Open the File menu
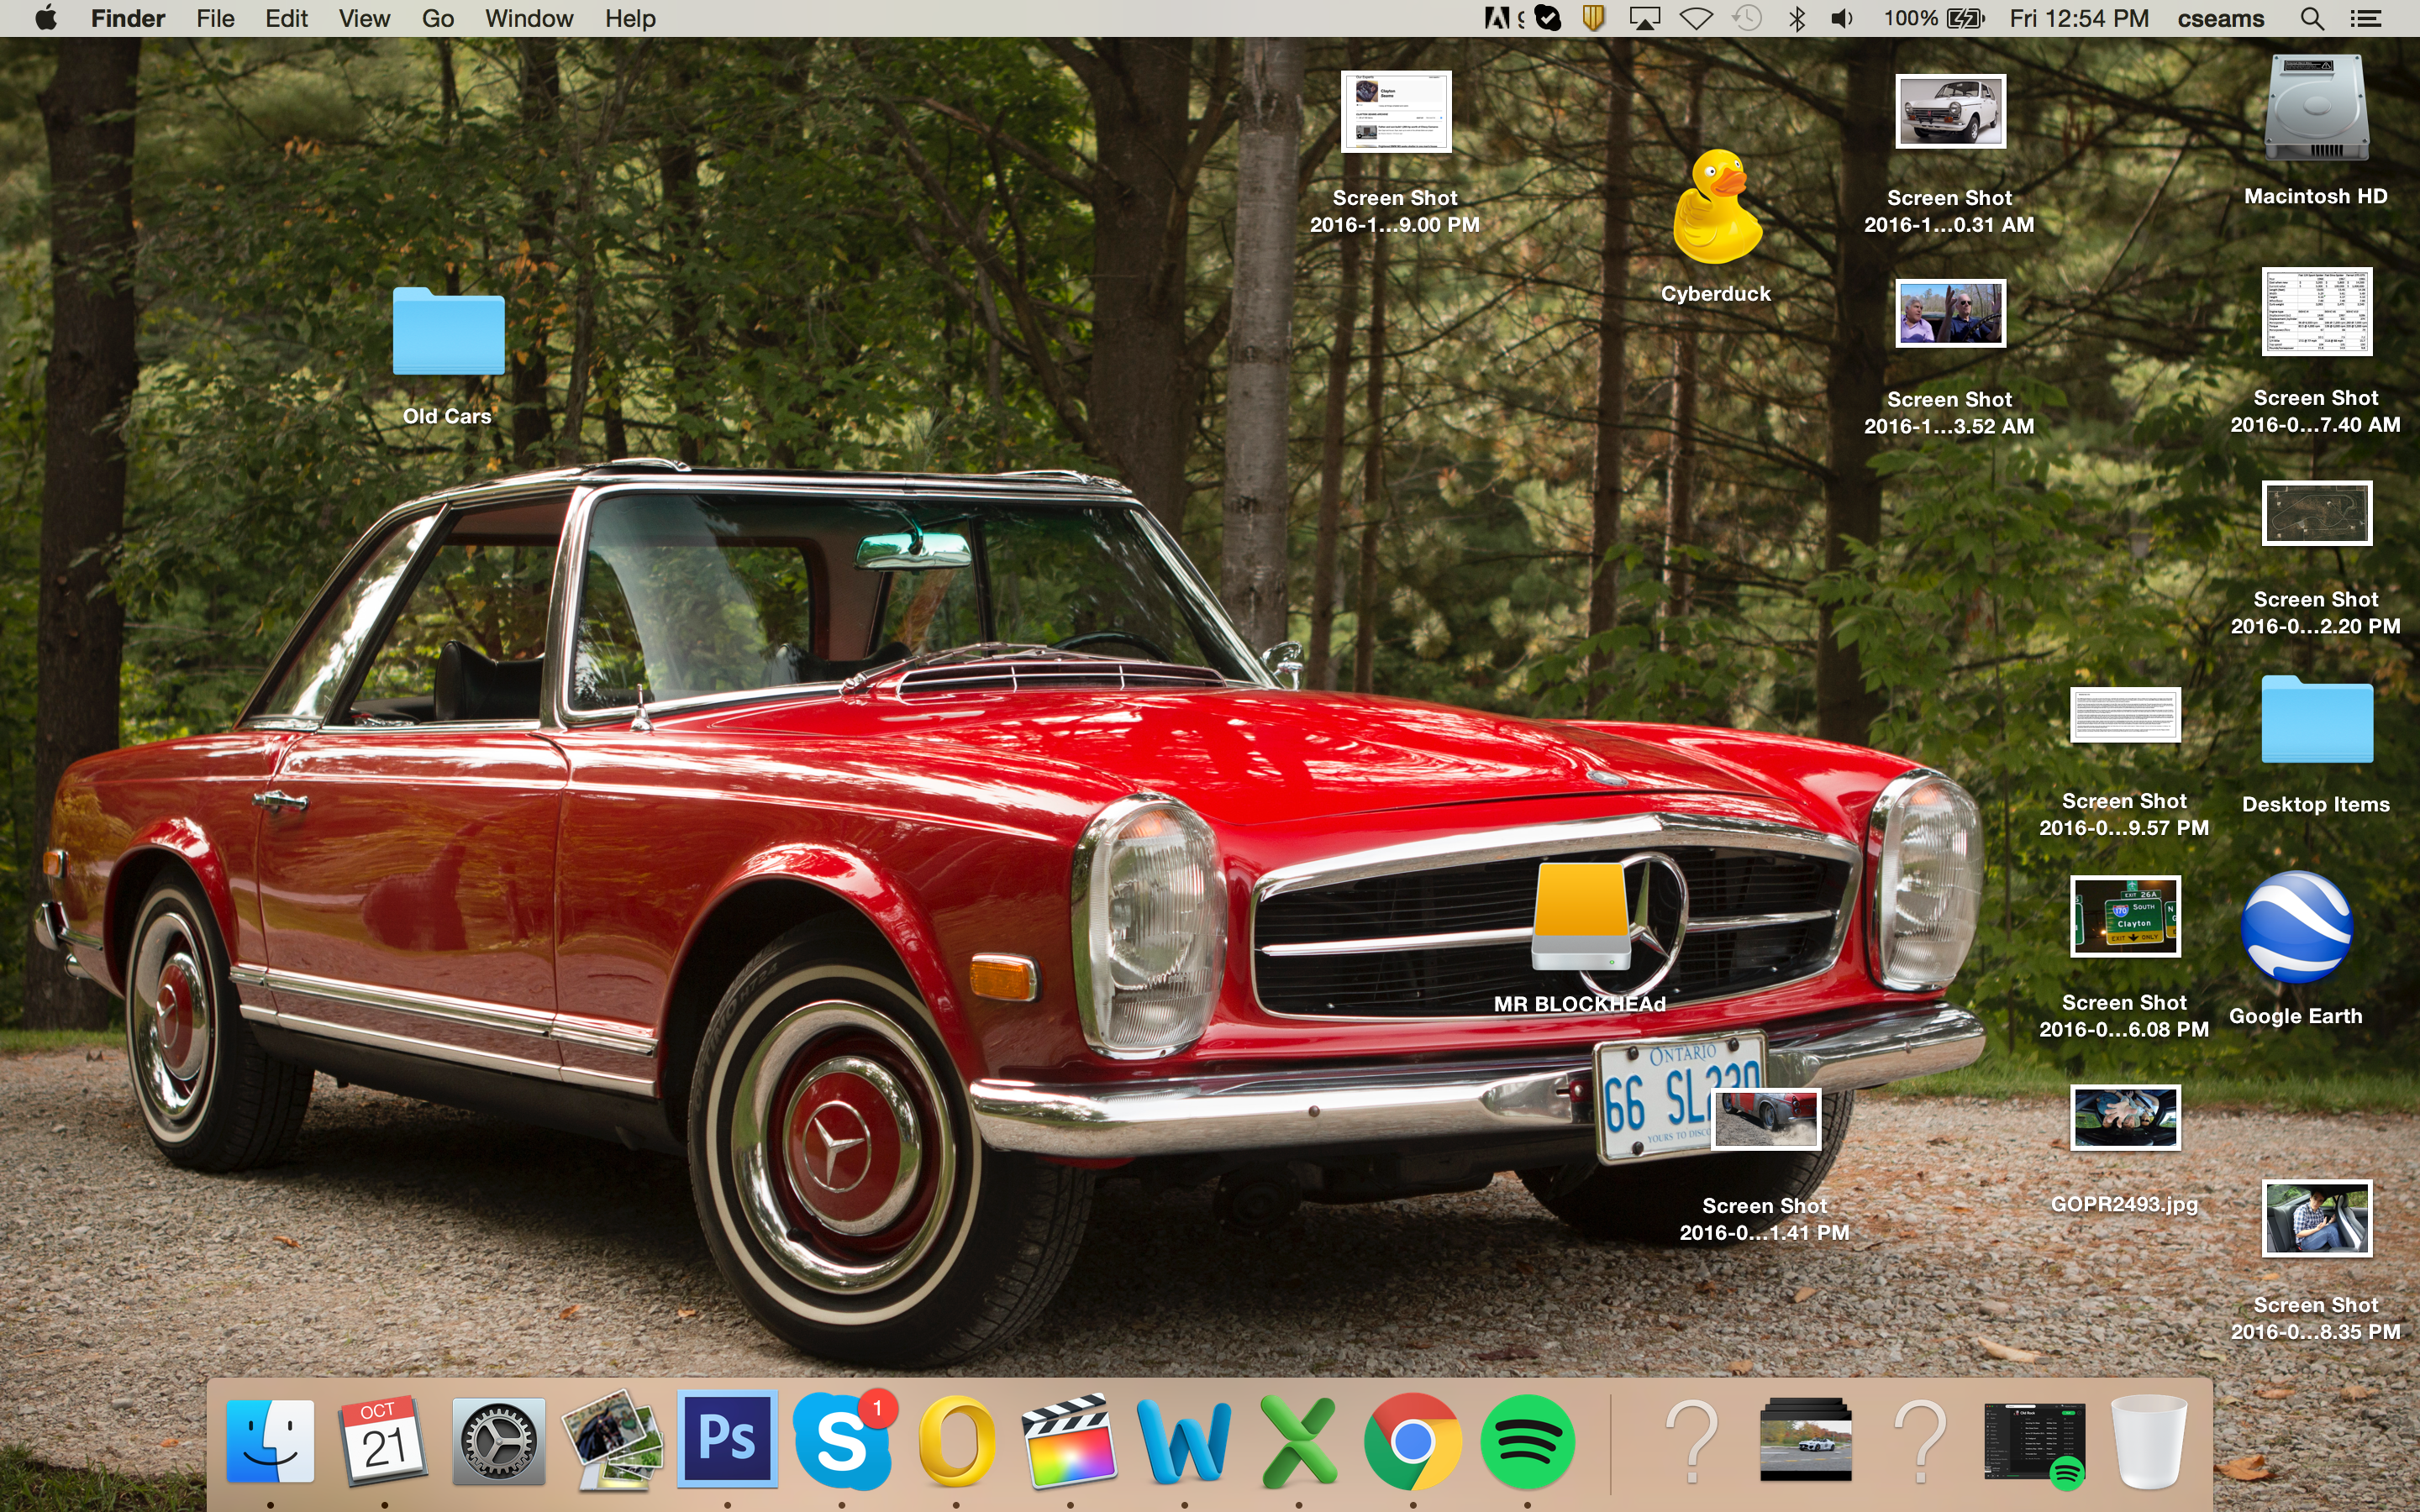Viewport: 2420px width, 1512px height. (215, 18)
